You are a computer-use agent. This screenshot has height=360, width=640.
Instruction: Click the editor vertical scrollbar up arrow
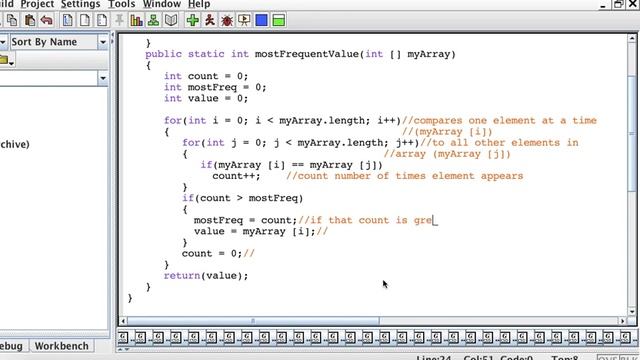click(x=632, y=38)
